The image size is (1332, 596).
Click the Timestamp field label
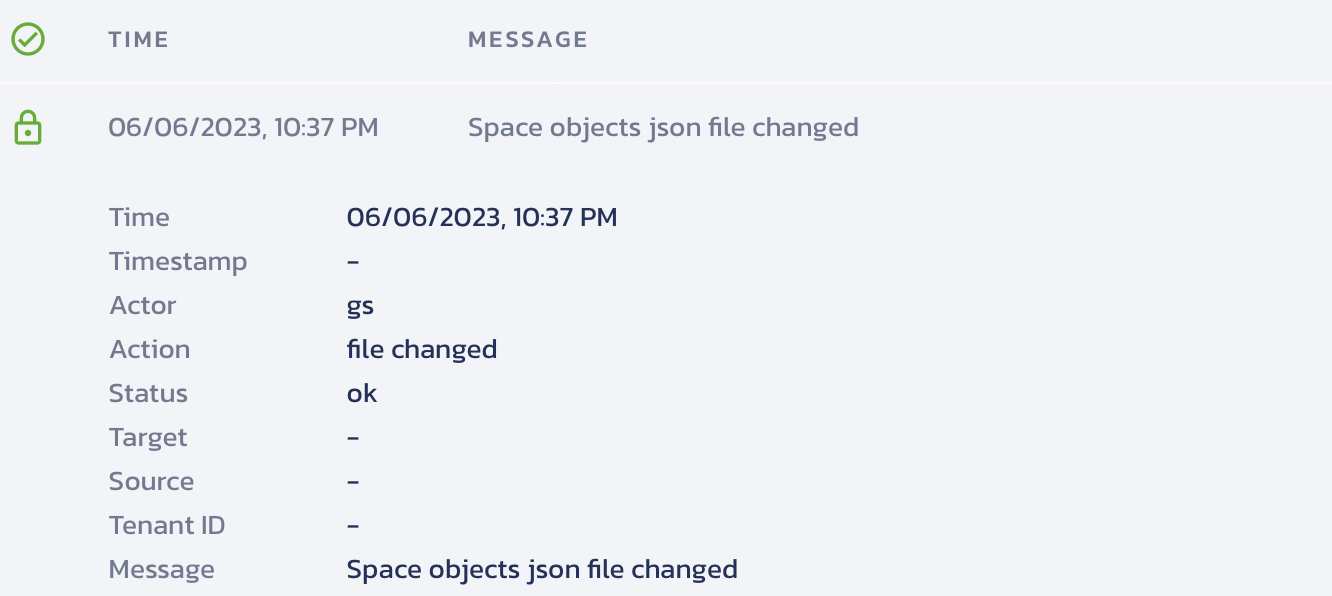tap(178, 261)
